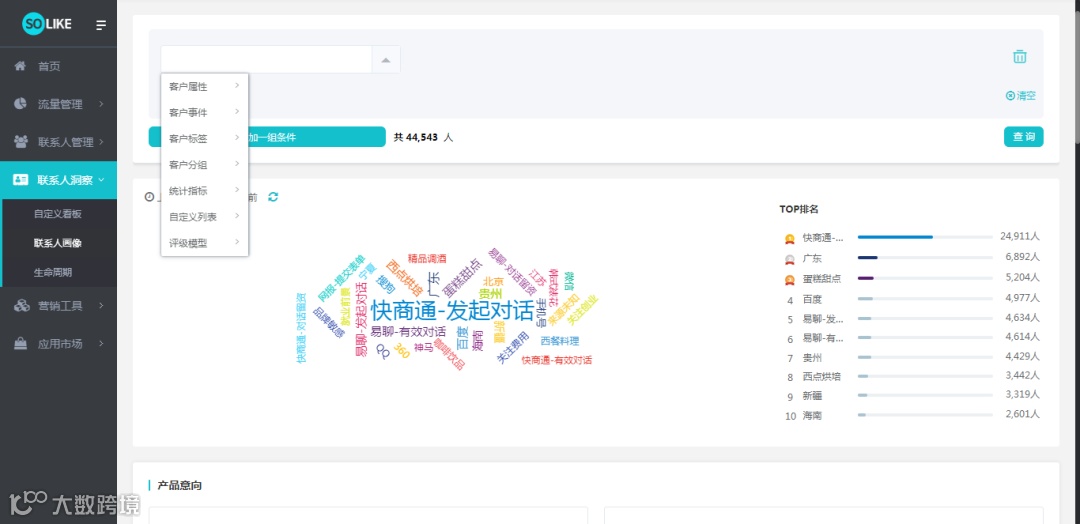Click 快商通-有效对话 in the word cloud
This screenshot has width=1080, height=524.
point(557,360)
